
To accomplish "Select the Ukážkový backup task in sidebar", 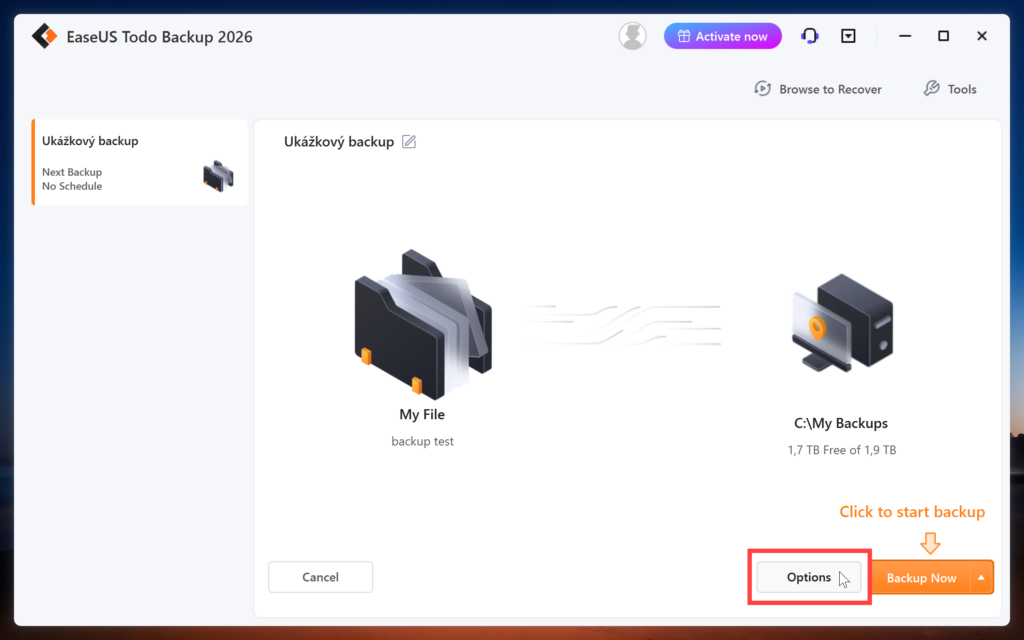I will point(140,163).
